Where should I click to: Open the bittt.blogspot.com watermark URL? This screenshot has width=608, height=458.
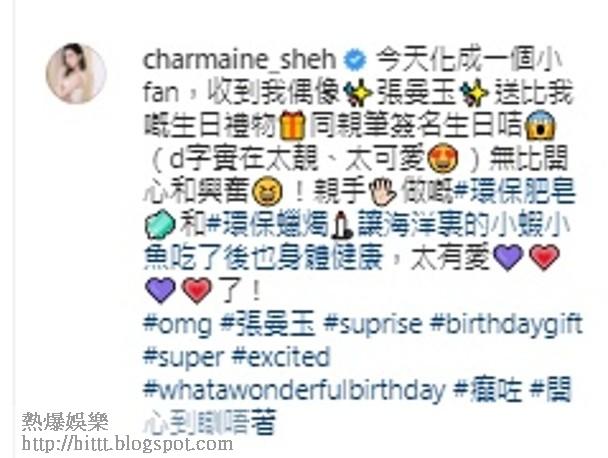[127, 444]
